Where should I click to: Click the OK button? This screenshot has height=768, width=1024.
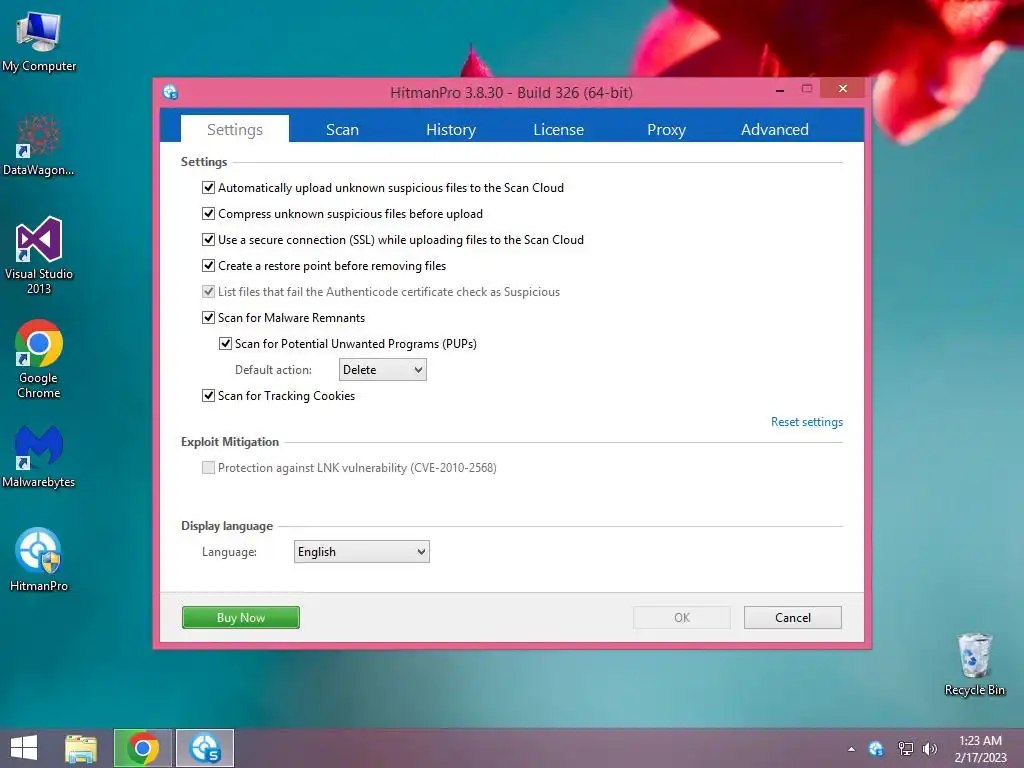(x=682, y=617)
